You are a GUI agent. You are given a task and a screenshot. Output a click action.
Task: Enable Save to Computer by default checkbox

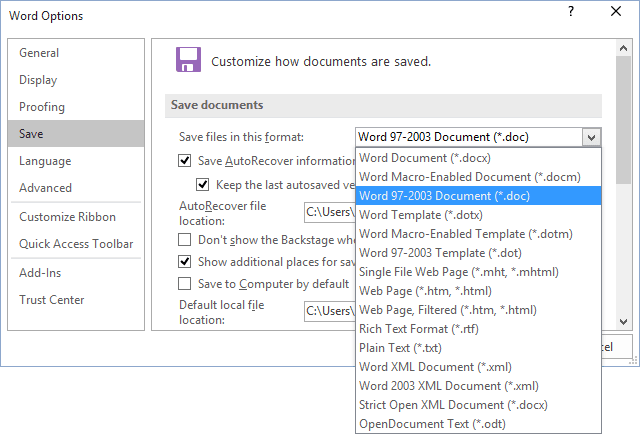click(184, 283)
